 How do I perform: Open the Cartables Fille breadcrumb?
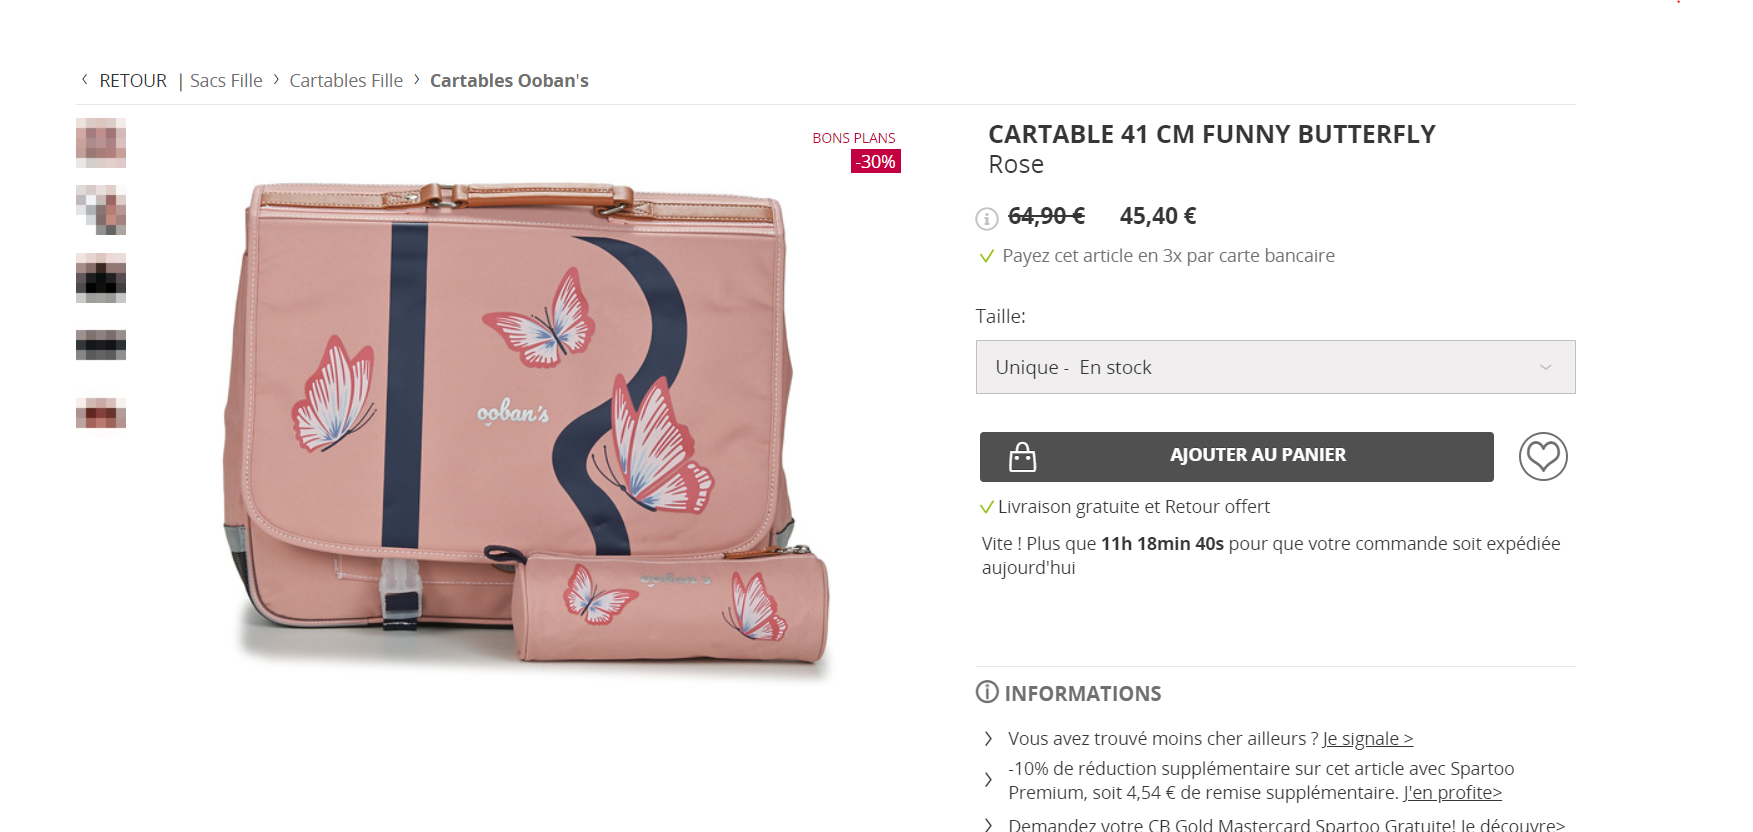pyautogui.click(x=346, y=81)
